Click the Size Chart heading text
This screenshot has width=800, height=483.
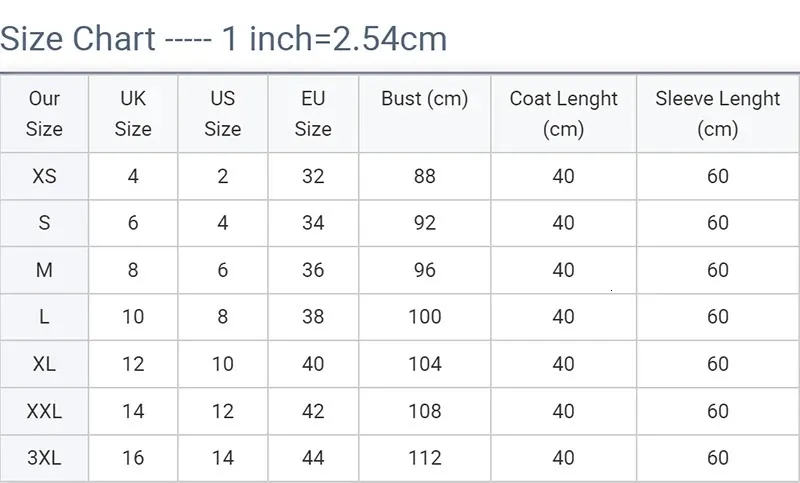tap(223, 39)
